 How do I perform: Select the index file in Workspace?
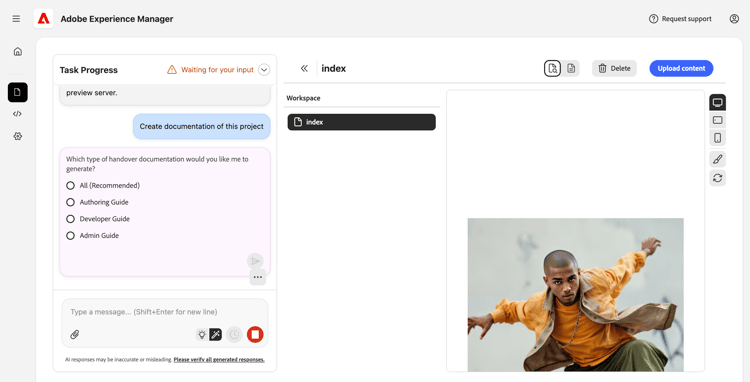[362, 122]
